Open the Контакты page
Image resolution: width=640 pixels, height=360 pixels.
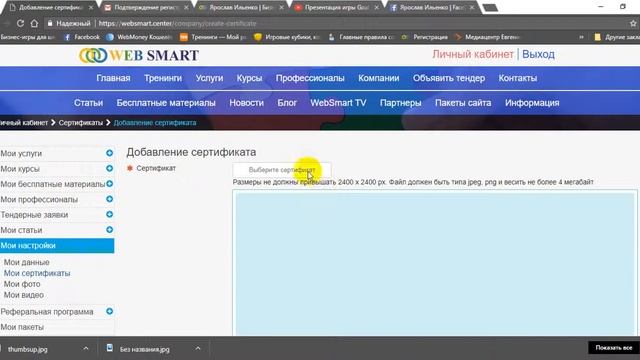click(518, 78)
